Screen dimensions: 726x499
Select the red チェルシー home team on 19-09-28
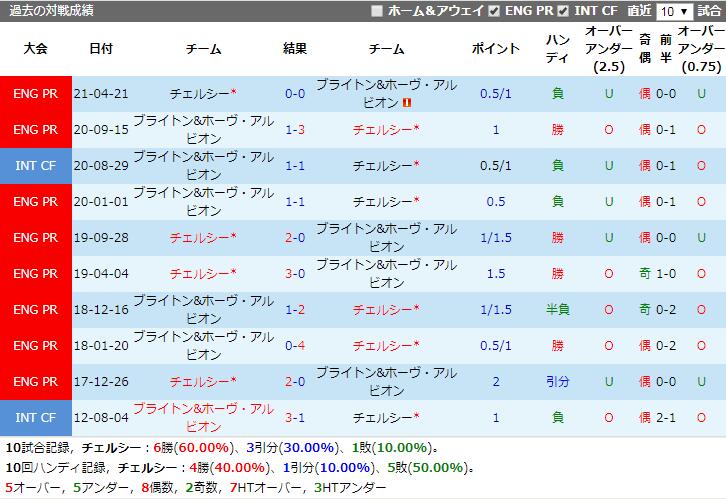[203, 238]
